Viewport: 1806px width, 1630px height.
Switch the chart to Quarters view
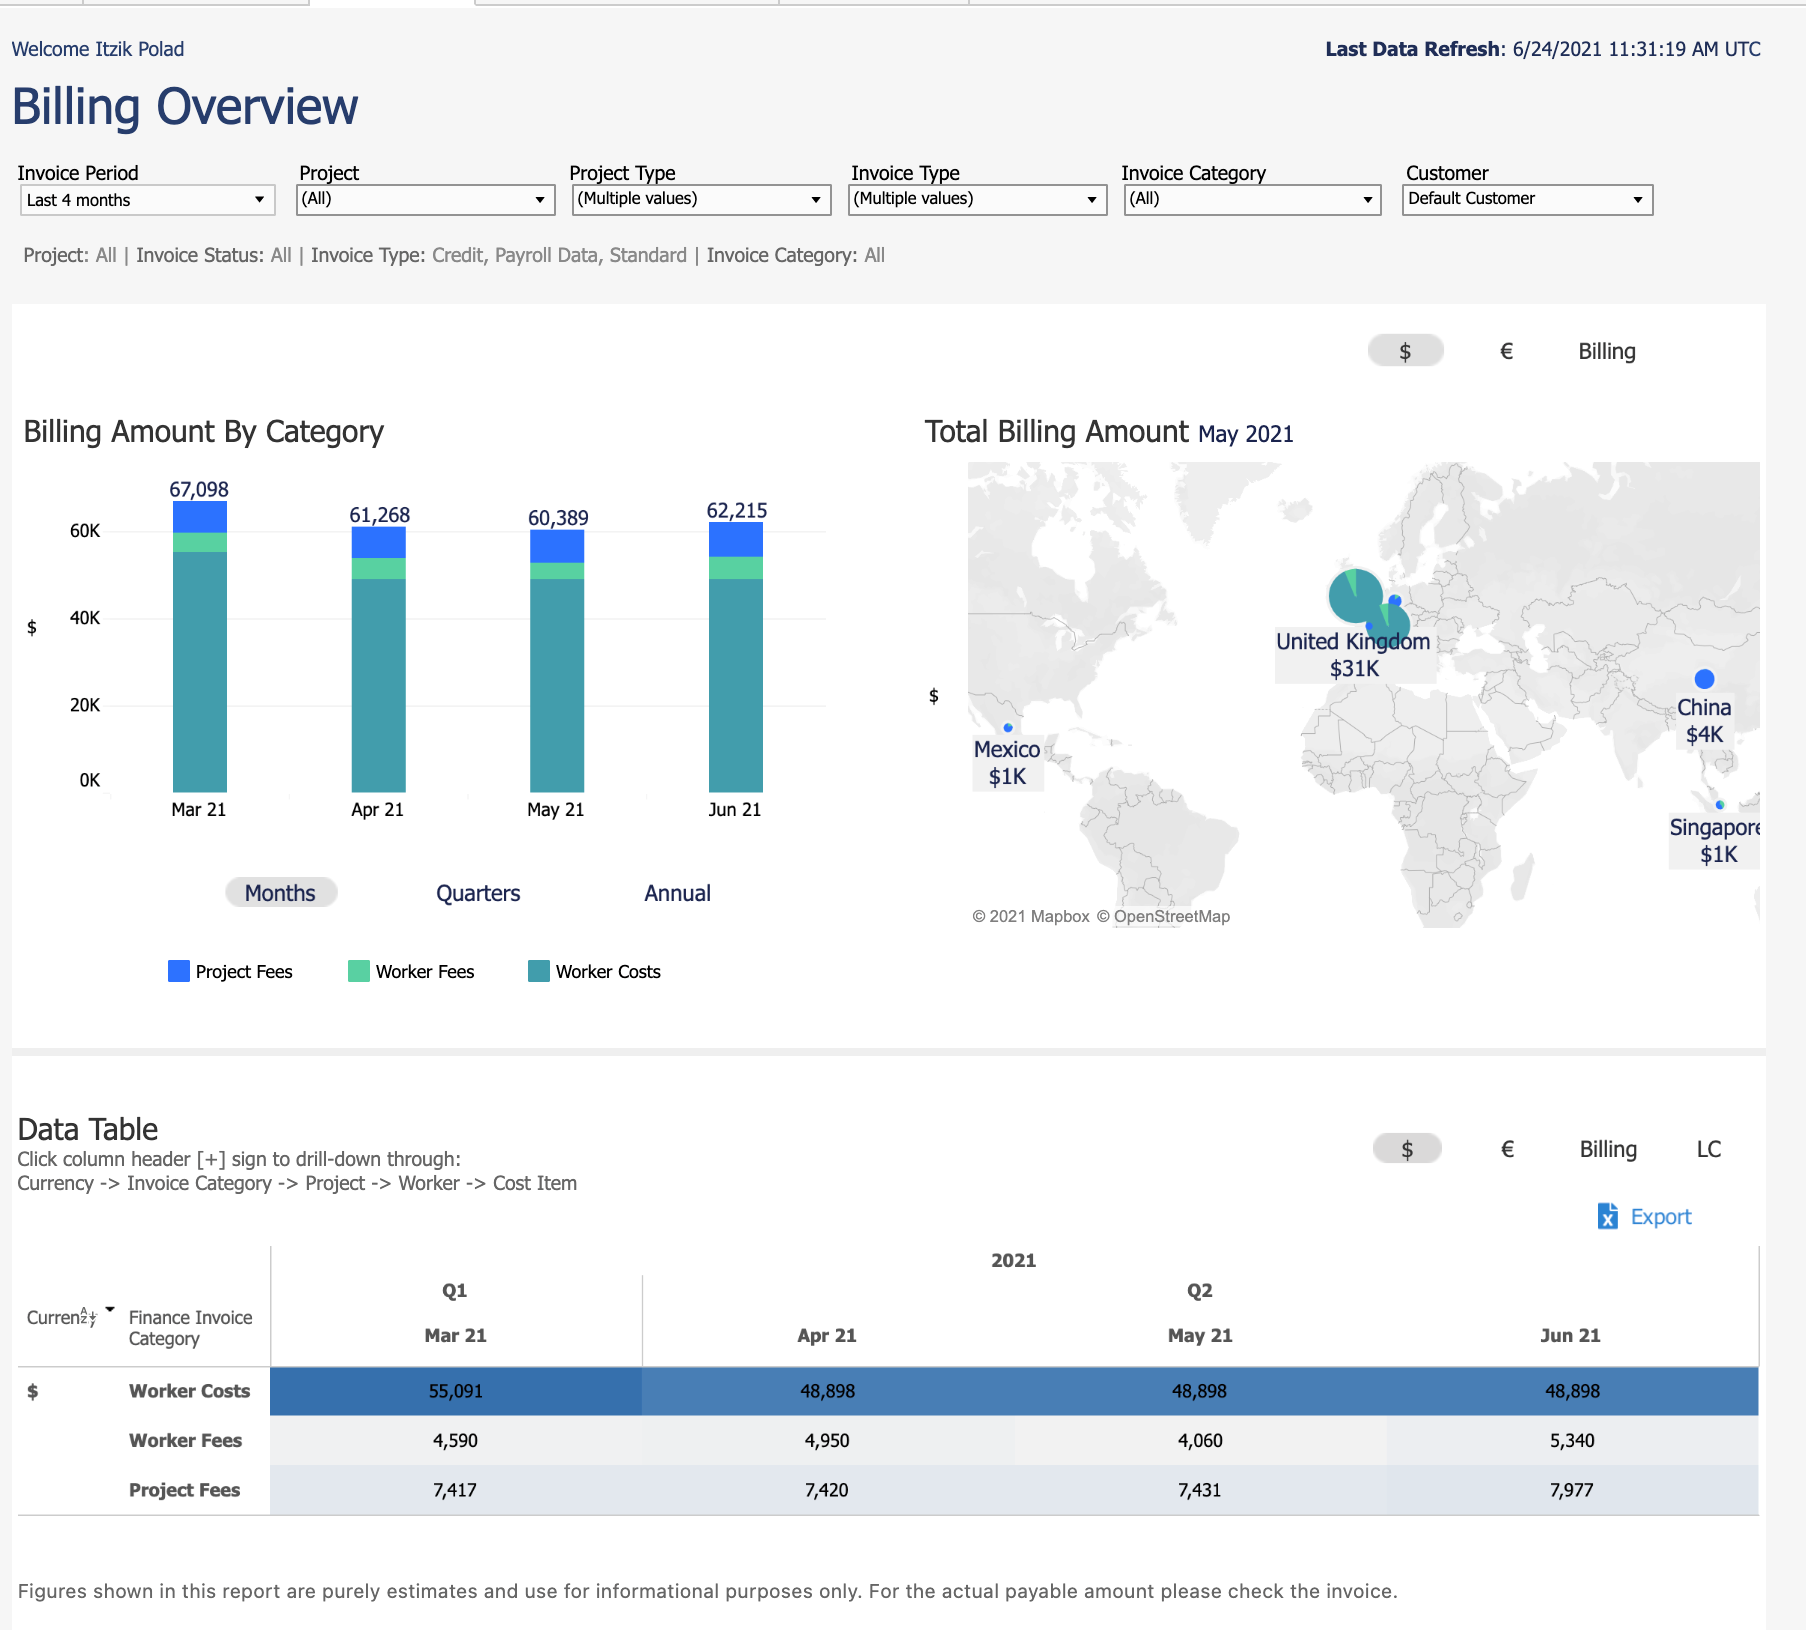[x=478, y=893]
